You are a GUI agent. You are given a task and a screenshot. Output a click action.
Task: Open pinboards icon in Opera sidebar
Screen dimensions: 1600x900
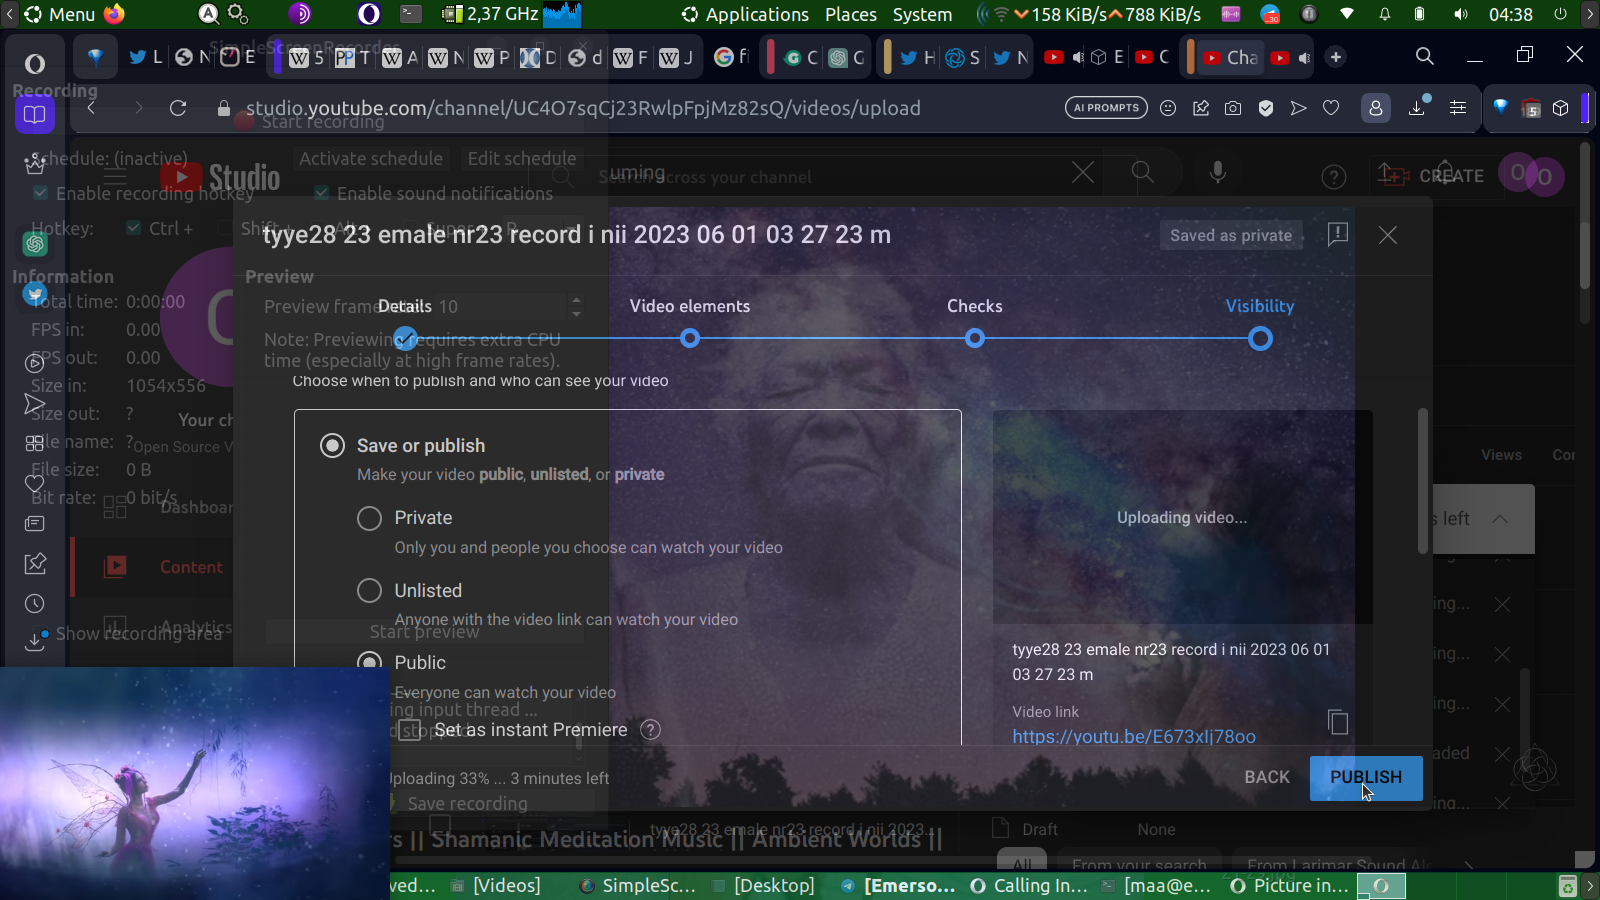tap(35, 564)
